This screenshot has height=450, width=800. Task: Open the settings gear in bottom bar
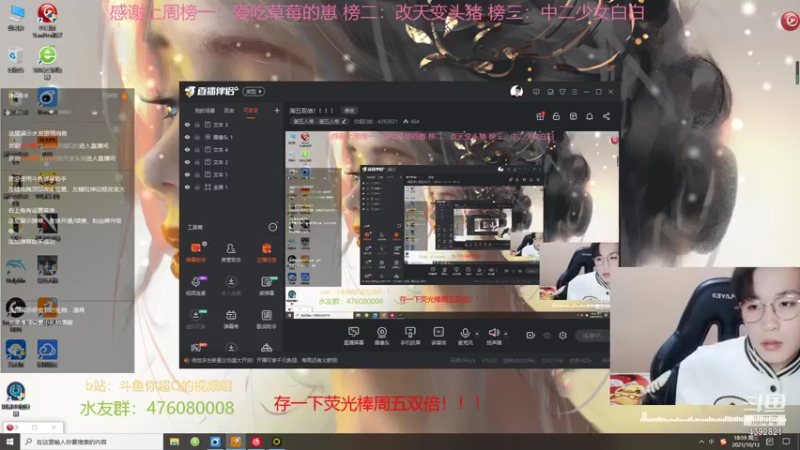(x=563, y=335)
